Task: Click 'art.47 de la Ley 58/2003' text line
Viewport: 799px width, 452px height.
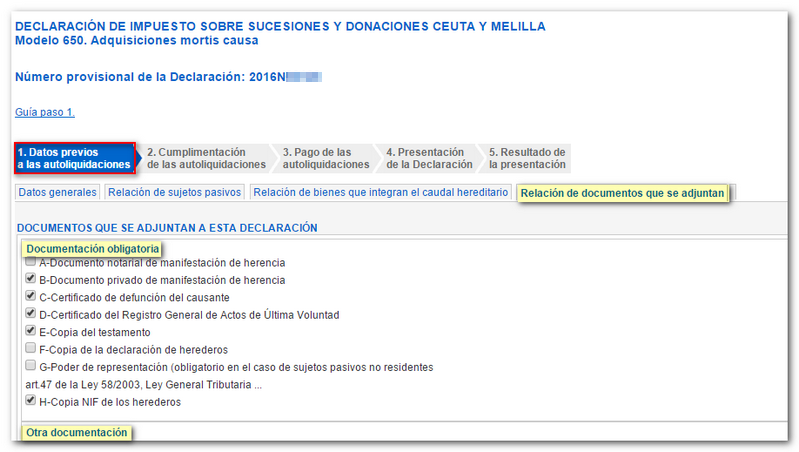Action: (x=144, y=385)
